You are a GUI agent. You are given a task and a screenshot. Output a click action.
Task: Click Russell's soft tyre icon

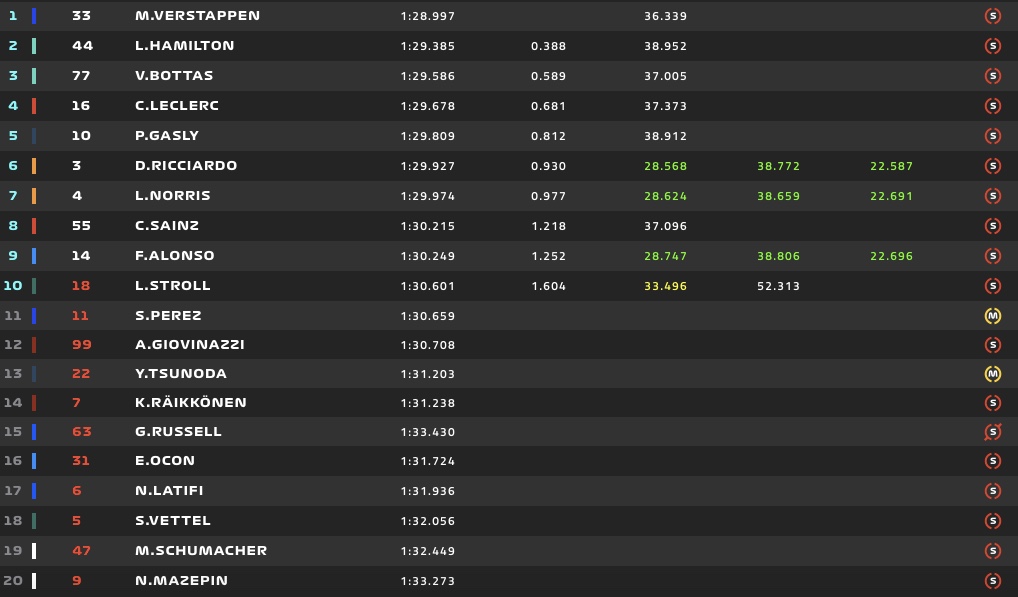click(992, 432)
